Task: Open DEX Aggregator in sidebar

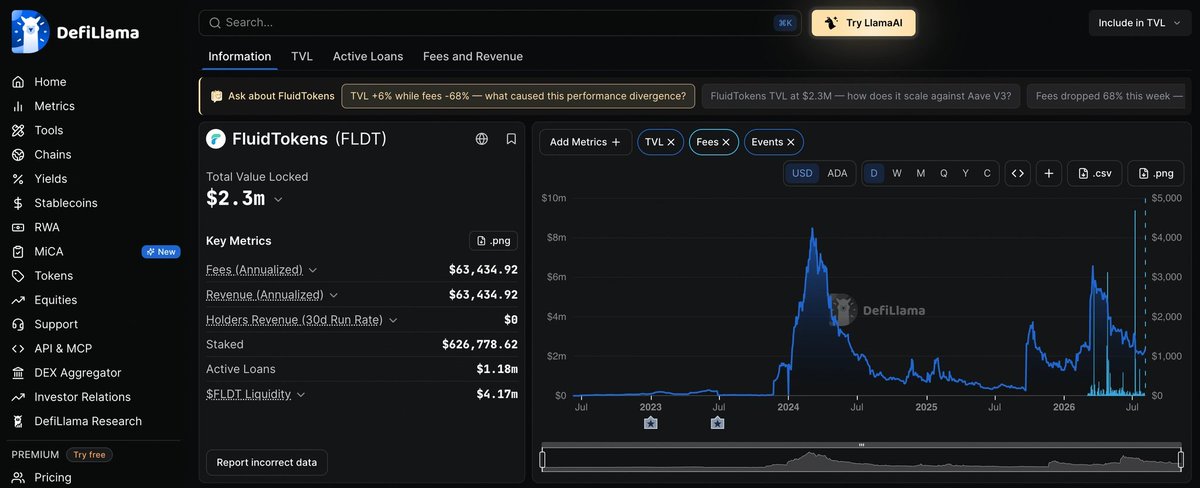Action: coord(77,373)
